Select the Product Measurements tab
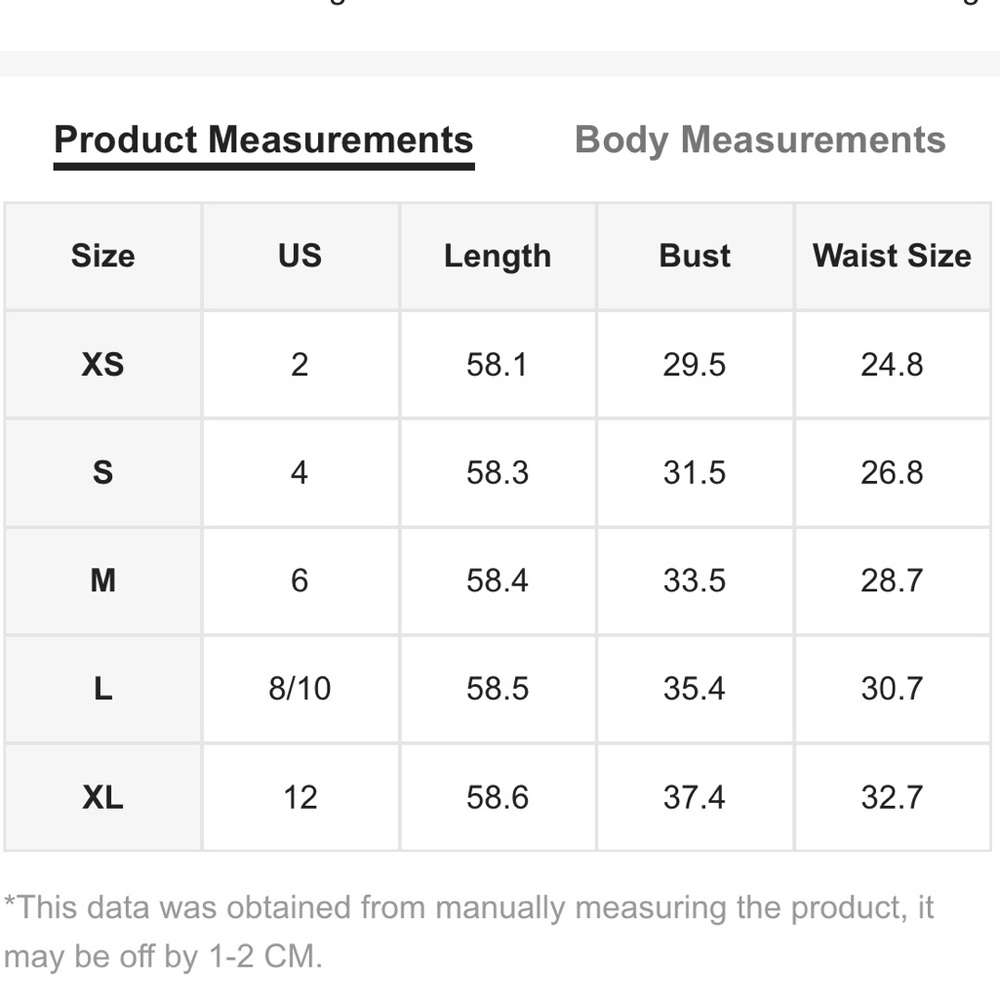 point(263,144)
